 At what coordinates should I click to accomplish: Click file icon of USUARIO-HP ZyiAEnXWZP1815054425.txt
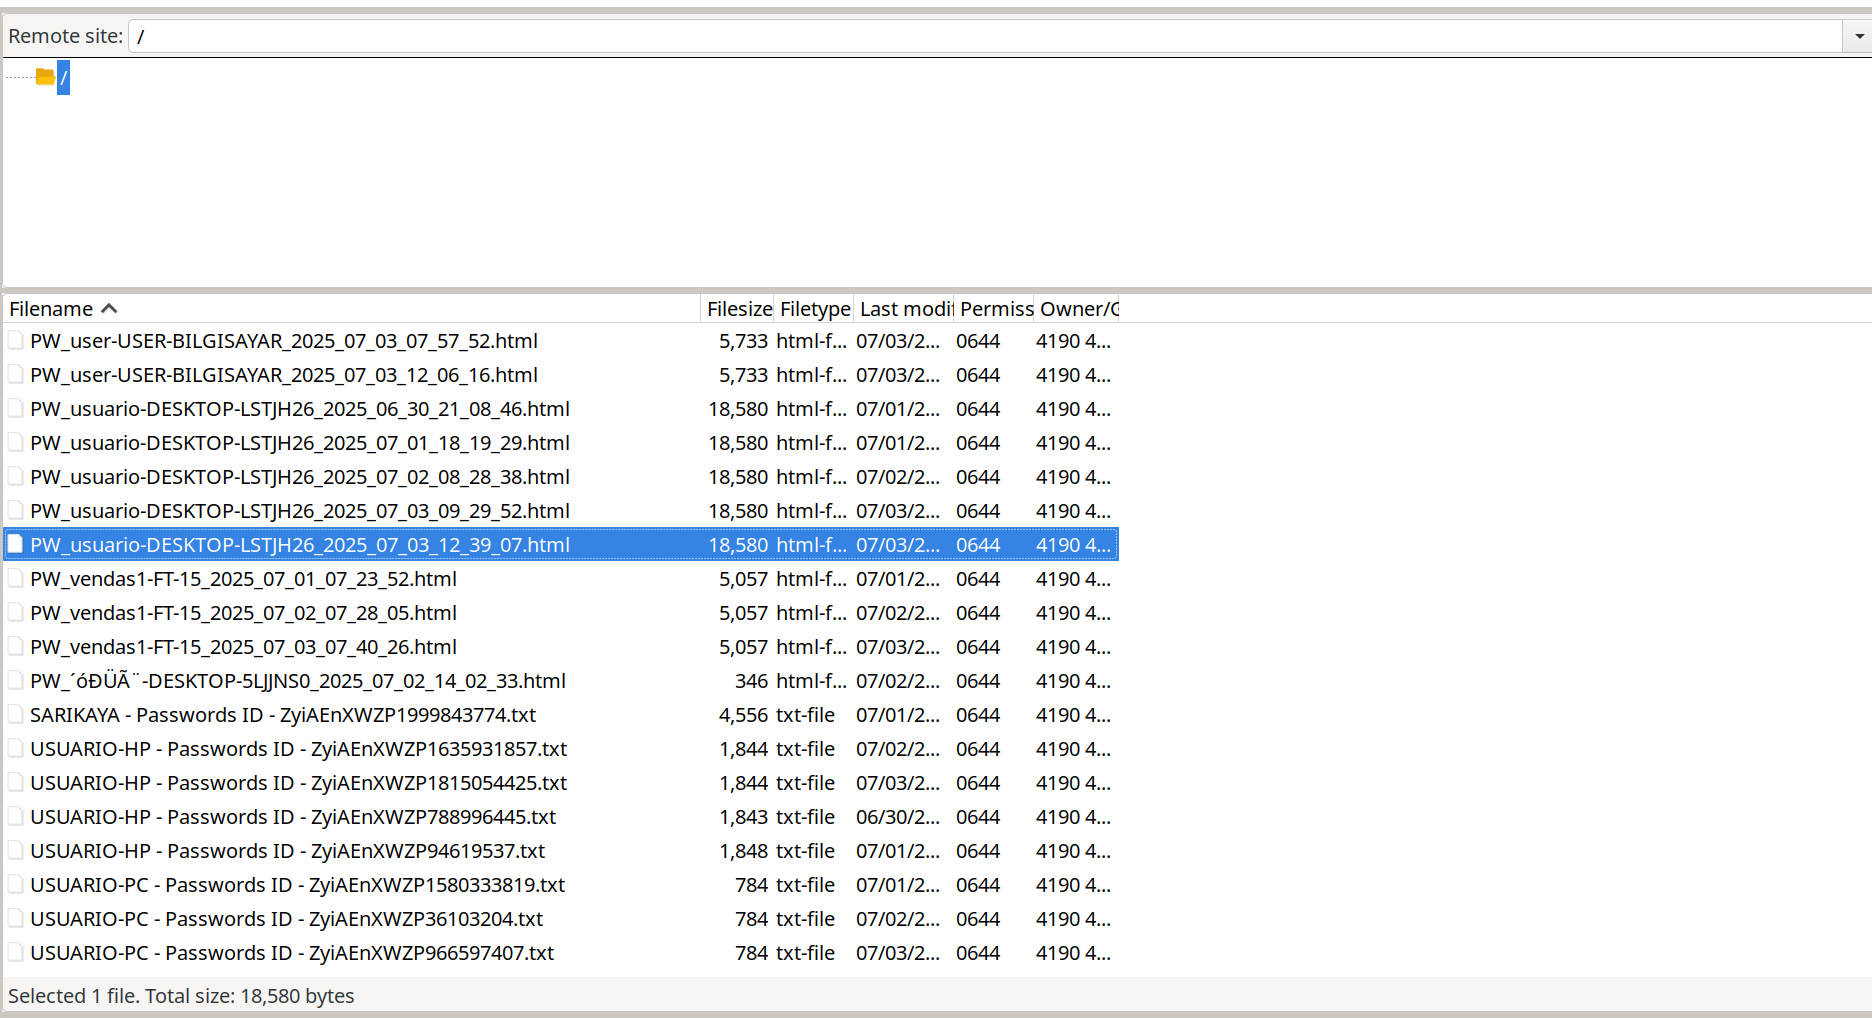pos(16,783)
